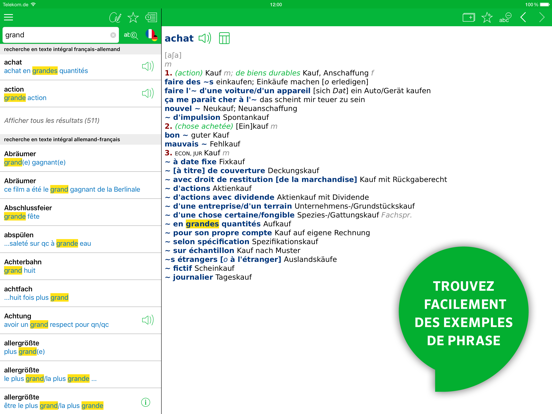Clear the search field text
The height and width of the screenshot is (414, 552).
[113, 35]
